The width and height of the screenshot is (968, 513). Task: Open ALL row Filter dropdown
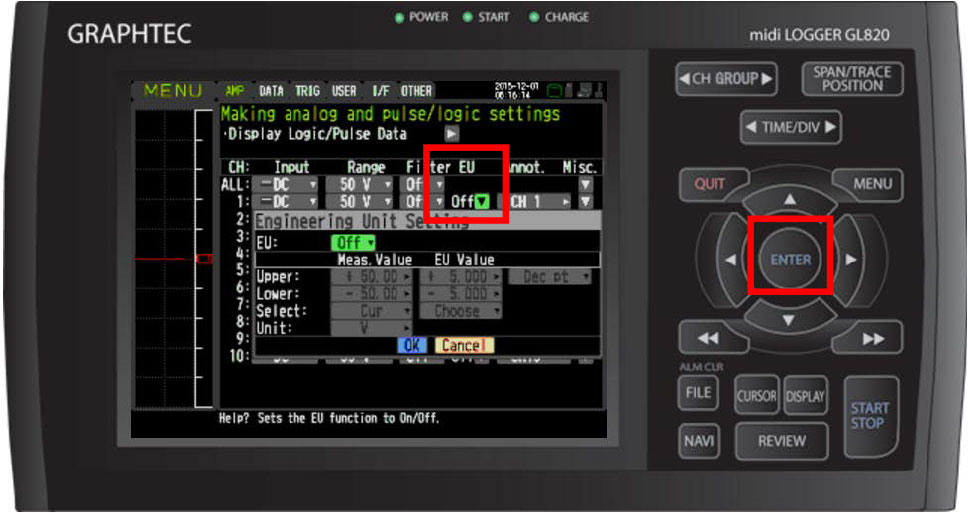pos(422,185)
